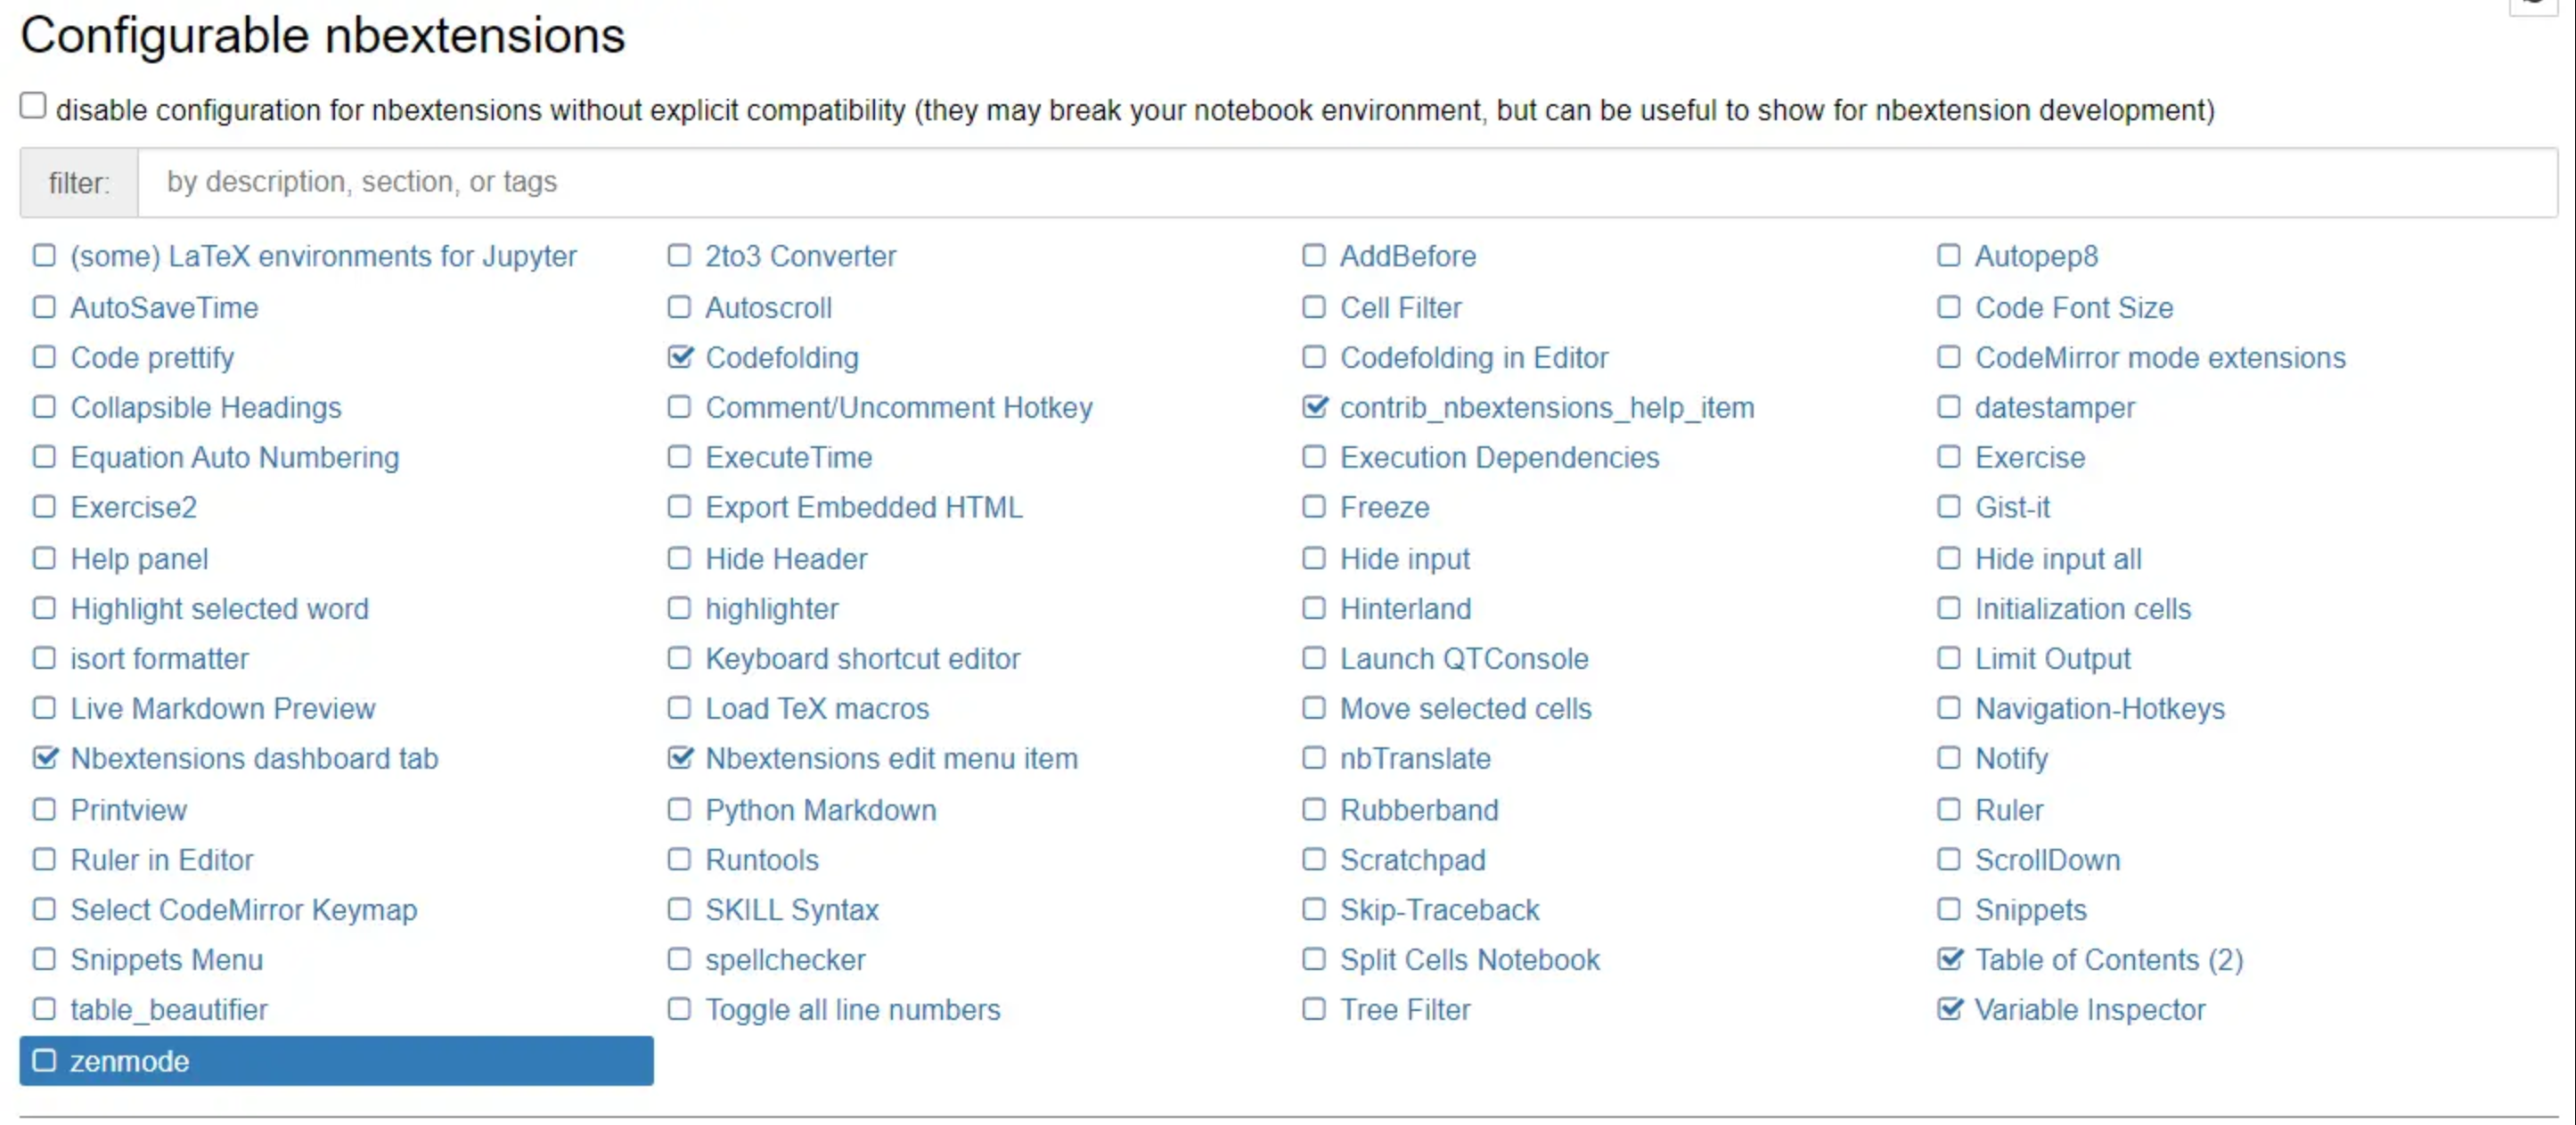This screenshot has height=1125, width=2576.
Task: Disable the Table of Contents (2) checkbox
Action: click(1949, 959)
